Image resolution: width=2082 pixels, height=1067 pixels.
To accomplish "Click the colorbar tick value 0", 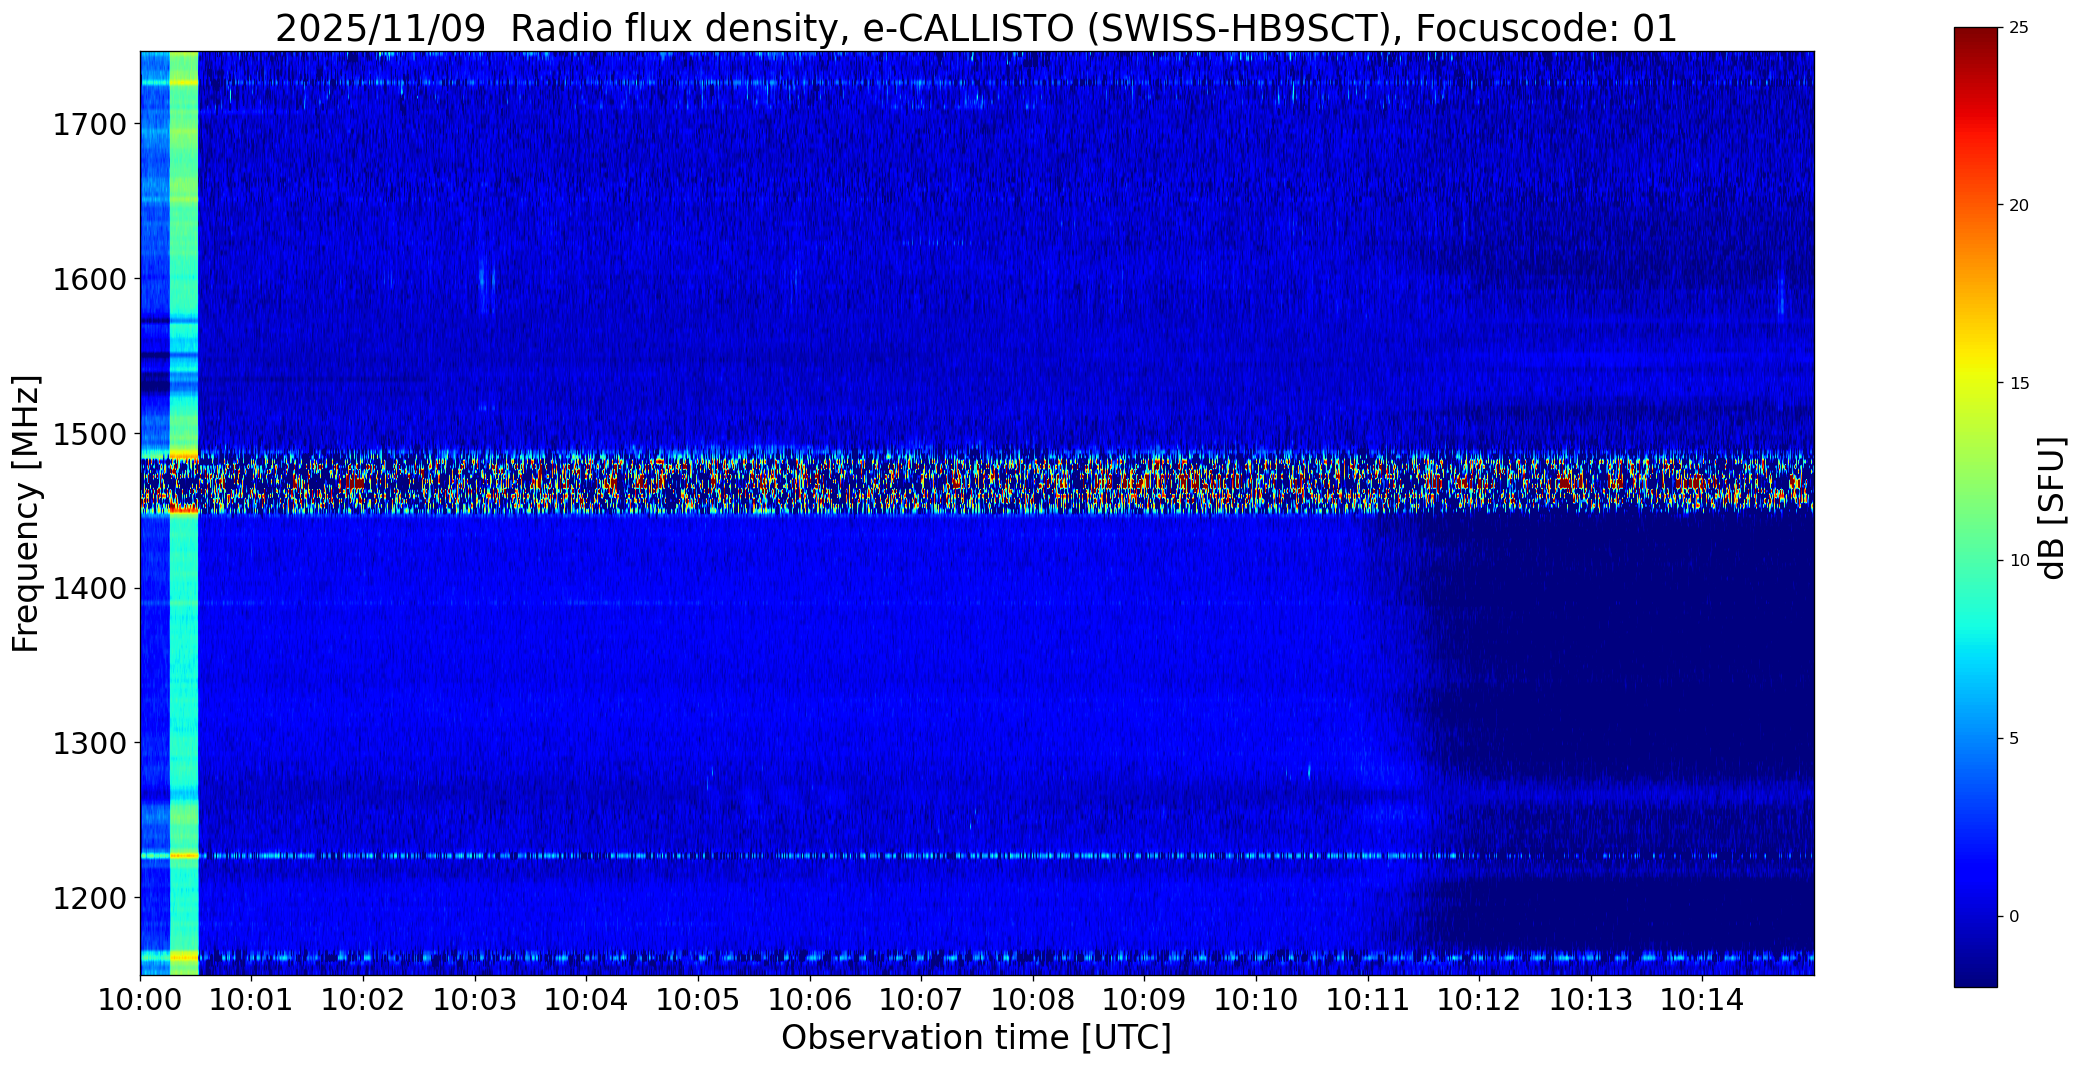I will click(x=2014, y=917).
